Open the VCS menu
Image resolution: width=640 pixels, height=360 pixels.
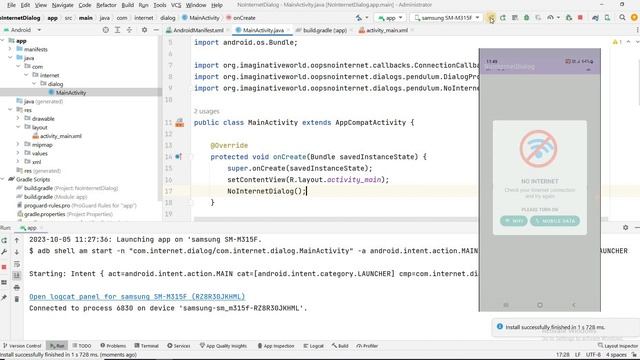(176, 5)
